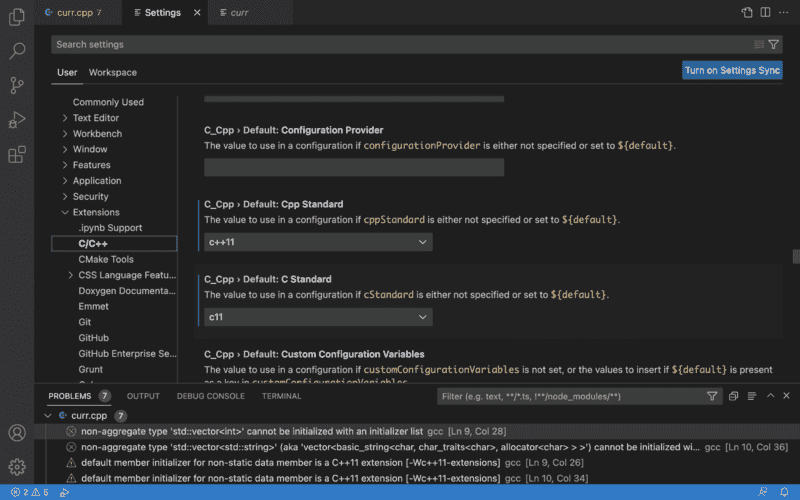Image resolution: width=800 pixels, height=500 pixels.
Task: Expand the Application settings category
Action: pyautogui.click(x=65, y=181)
